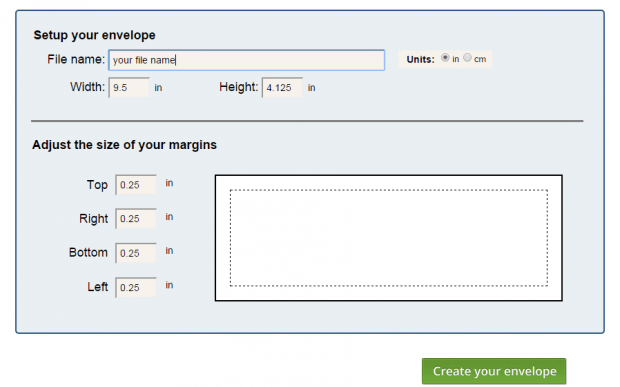Click the Right margin input field
Image resolution: width=620 pixels, height=387 pixels.
point(136,219)
